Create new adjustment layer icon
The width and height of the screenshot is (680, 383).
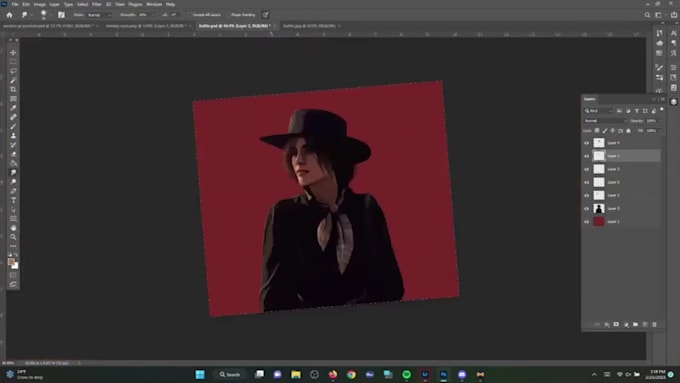[x=626, y=324]
